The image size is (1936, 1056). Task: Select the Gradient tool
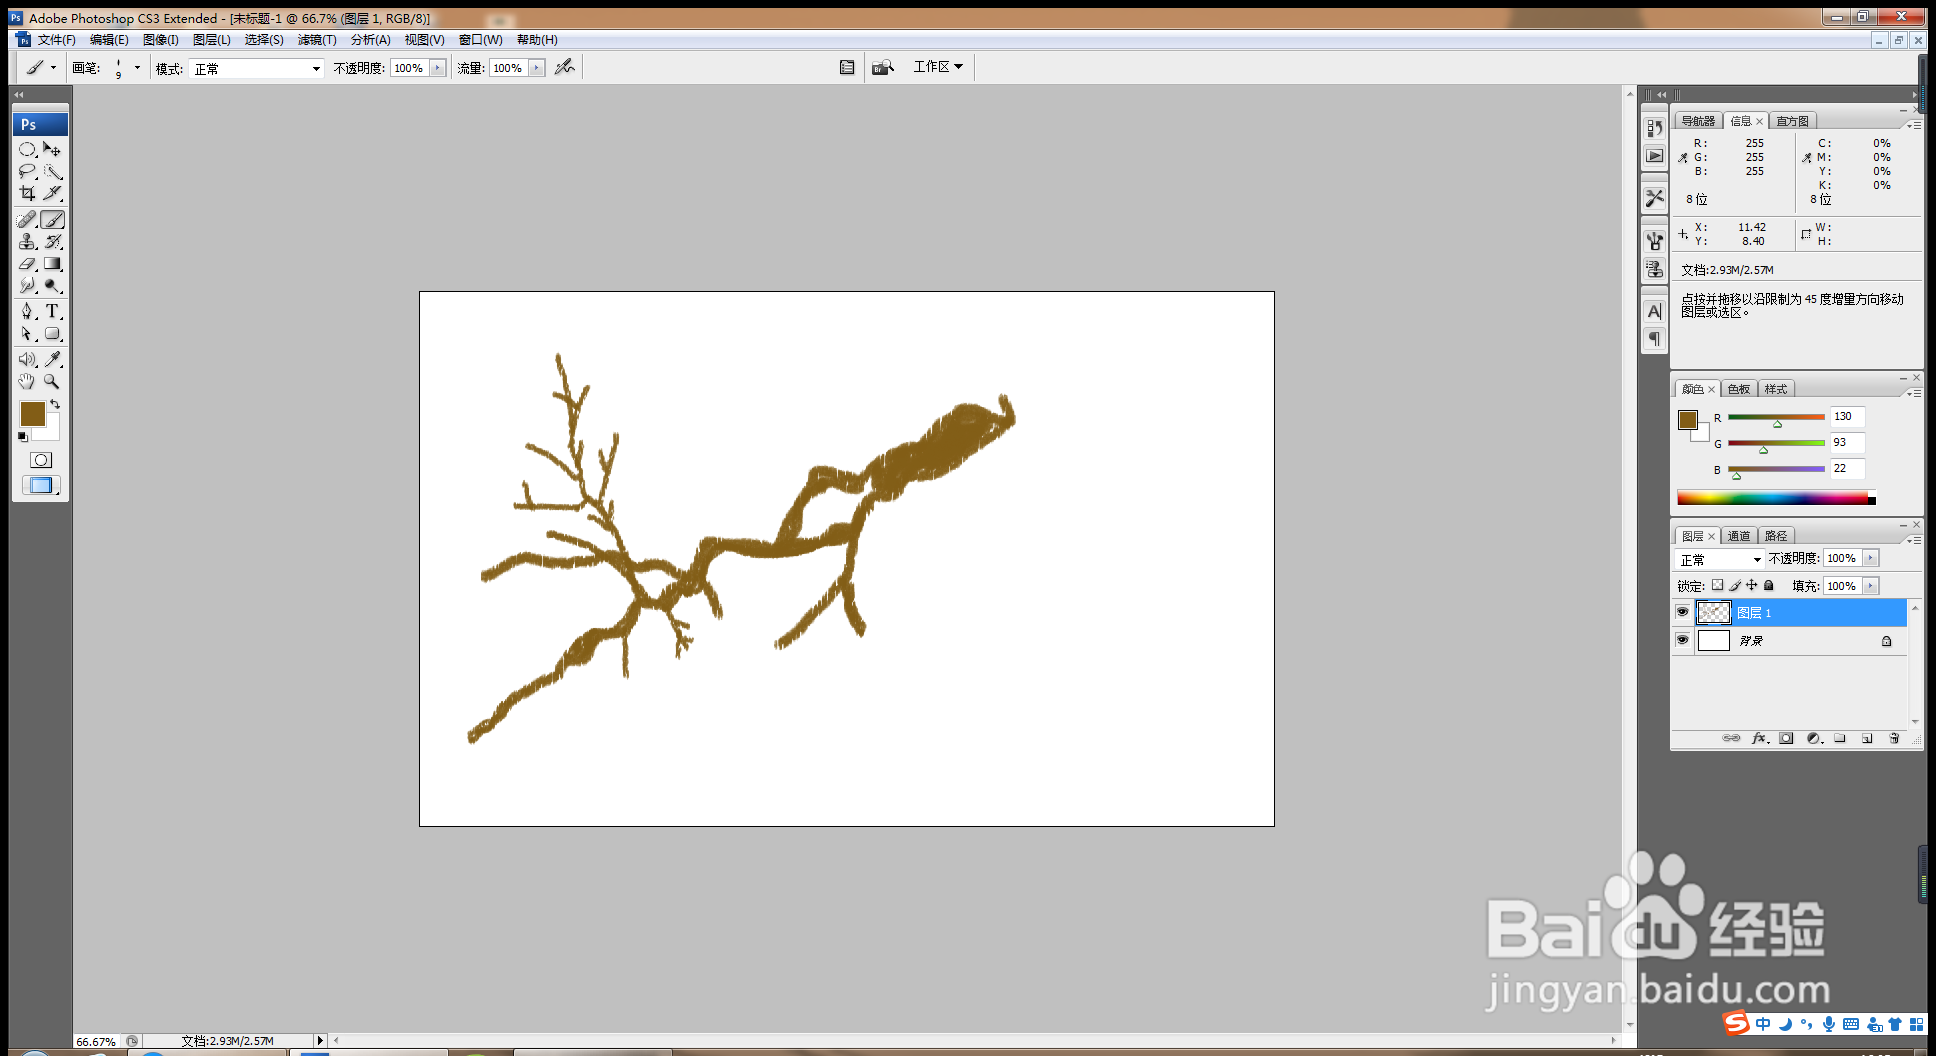pos(53,264)
